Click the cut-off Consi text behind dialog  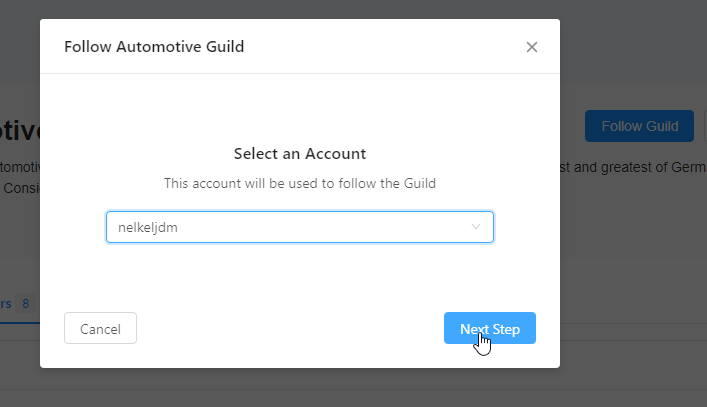(22, 188)
